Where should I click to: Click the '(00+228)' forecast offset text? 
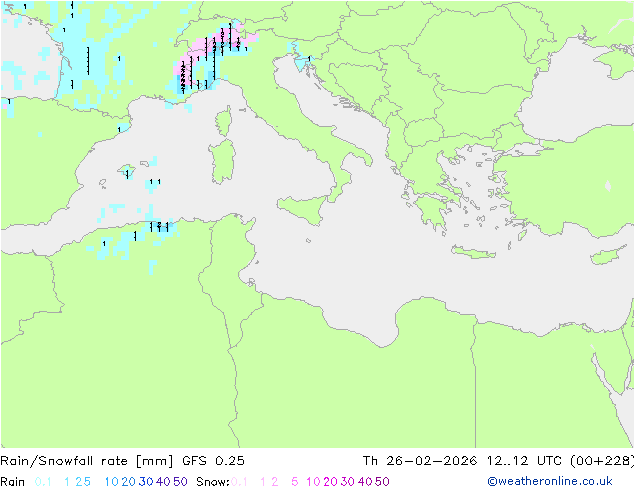602,461
